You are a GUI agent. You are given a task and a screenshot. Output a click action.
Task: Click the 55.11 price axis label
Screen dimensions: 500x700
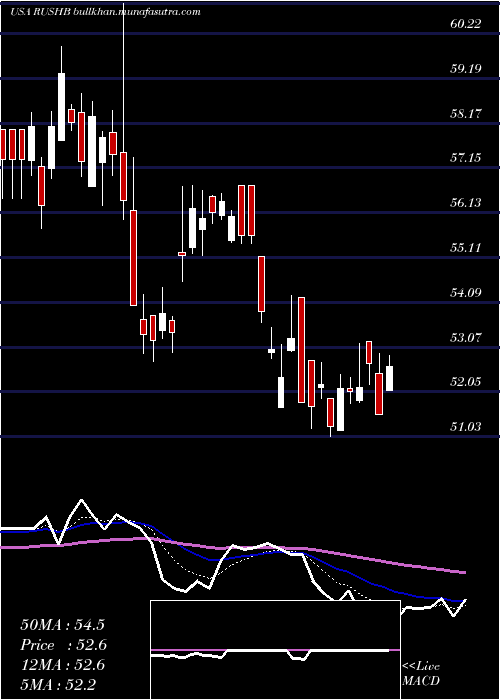click(466, 247)
